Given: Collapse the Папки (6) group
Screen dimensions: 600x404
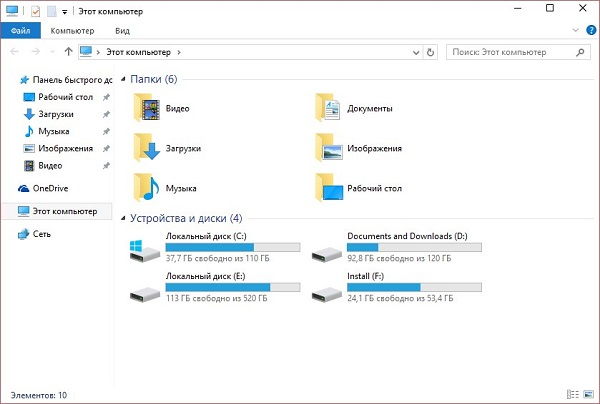Looking at the screenshot, I should point(123,78).
